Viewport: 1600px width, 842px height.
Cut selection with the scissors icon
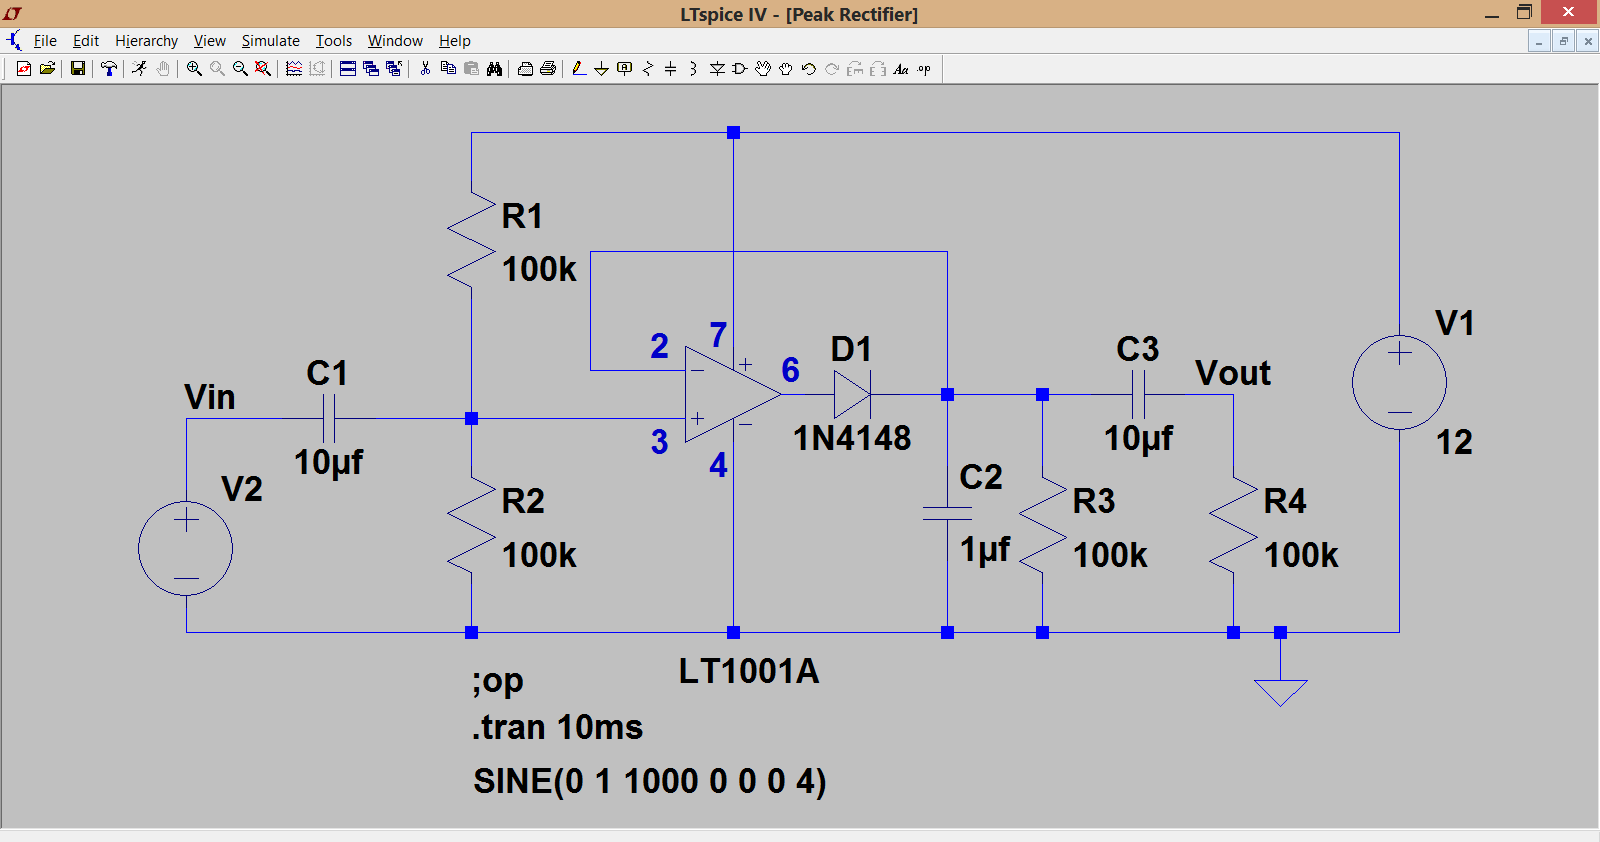pyautogui.click(x=425, y=69)
